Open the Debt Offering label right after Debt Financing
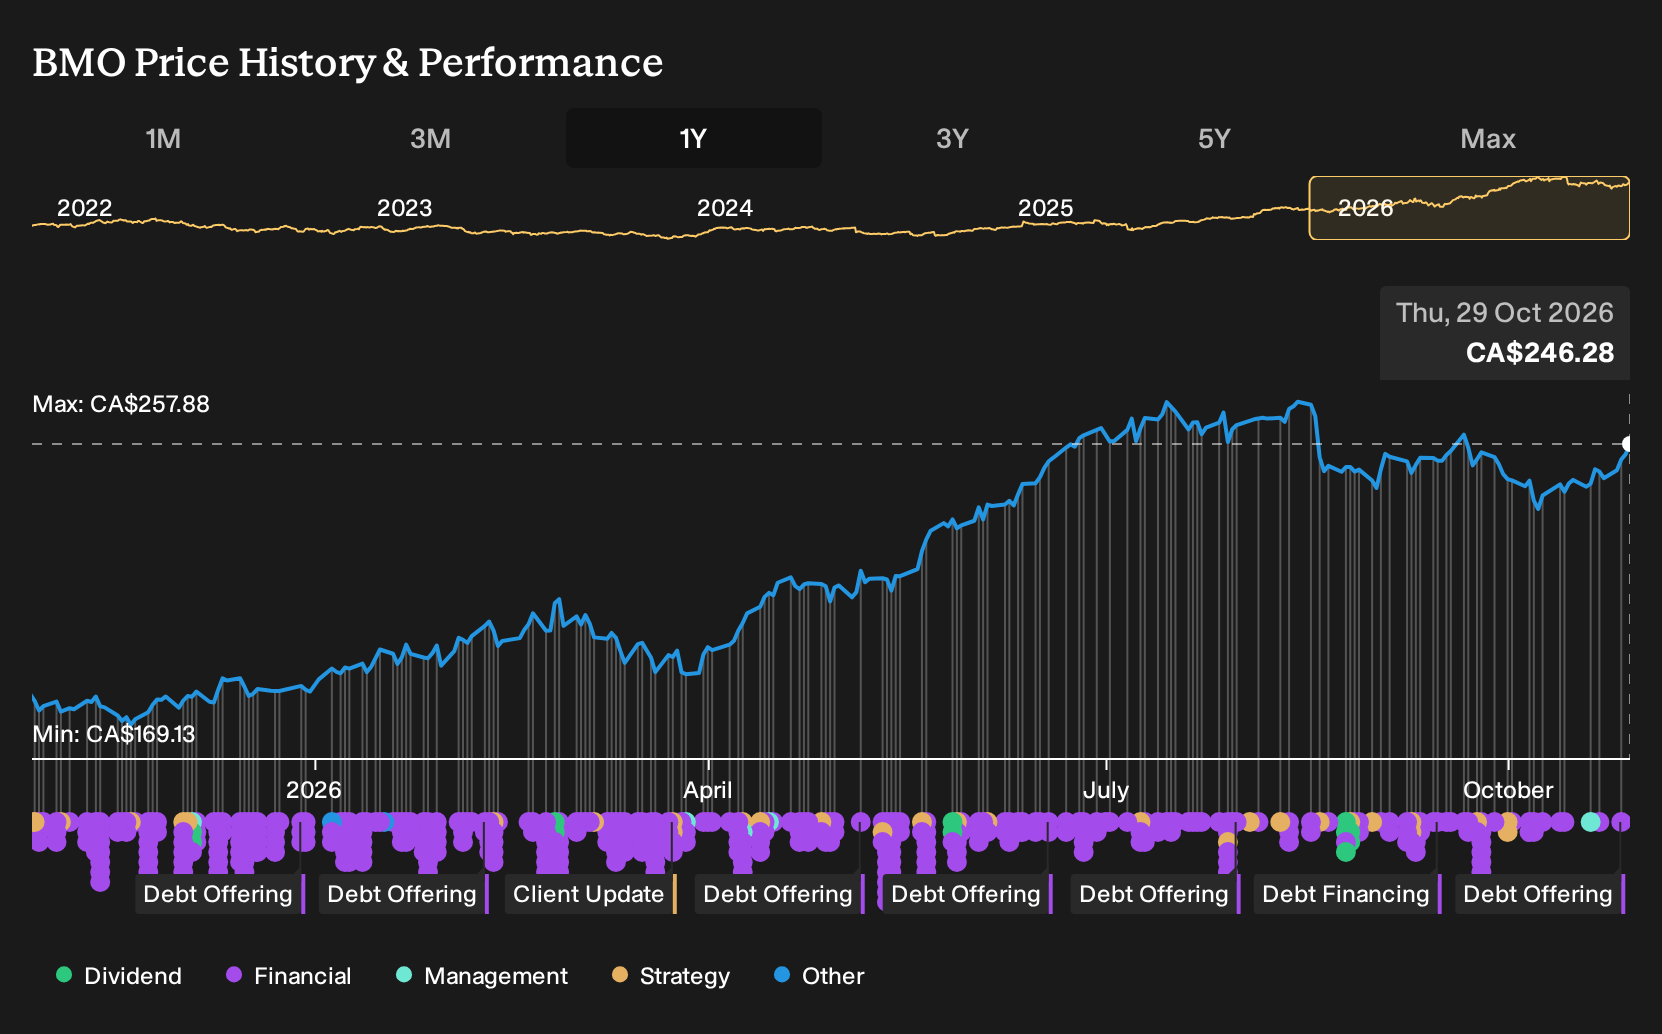Image resolution: width=1662 pixels, height=1034 pixels. click(1538, 894)
